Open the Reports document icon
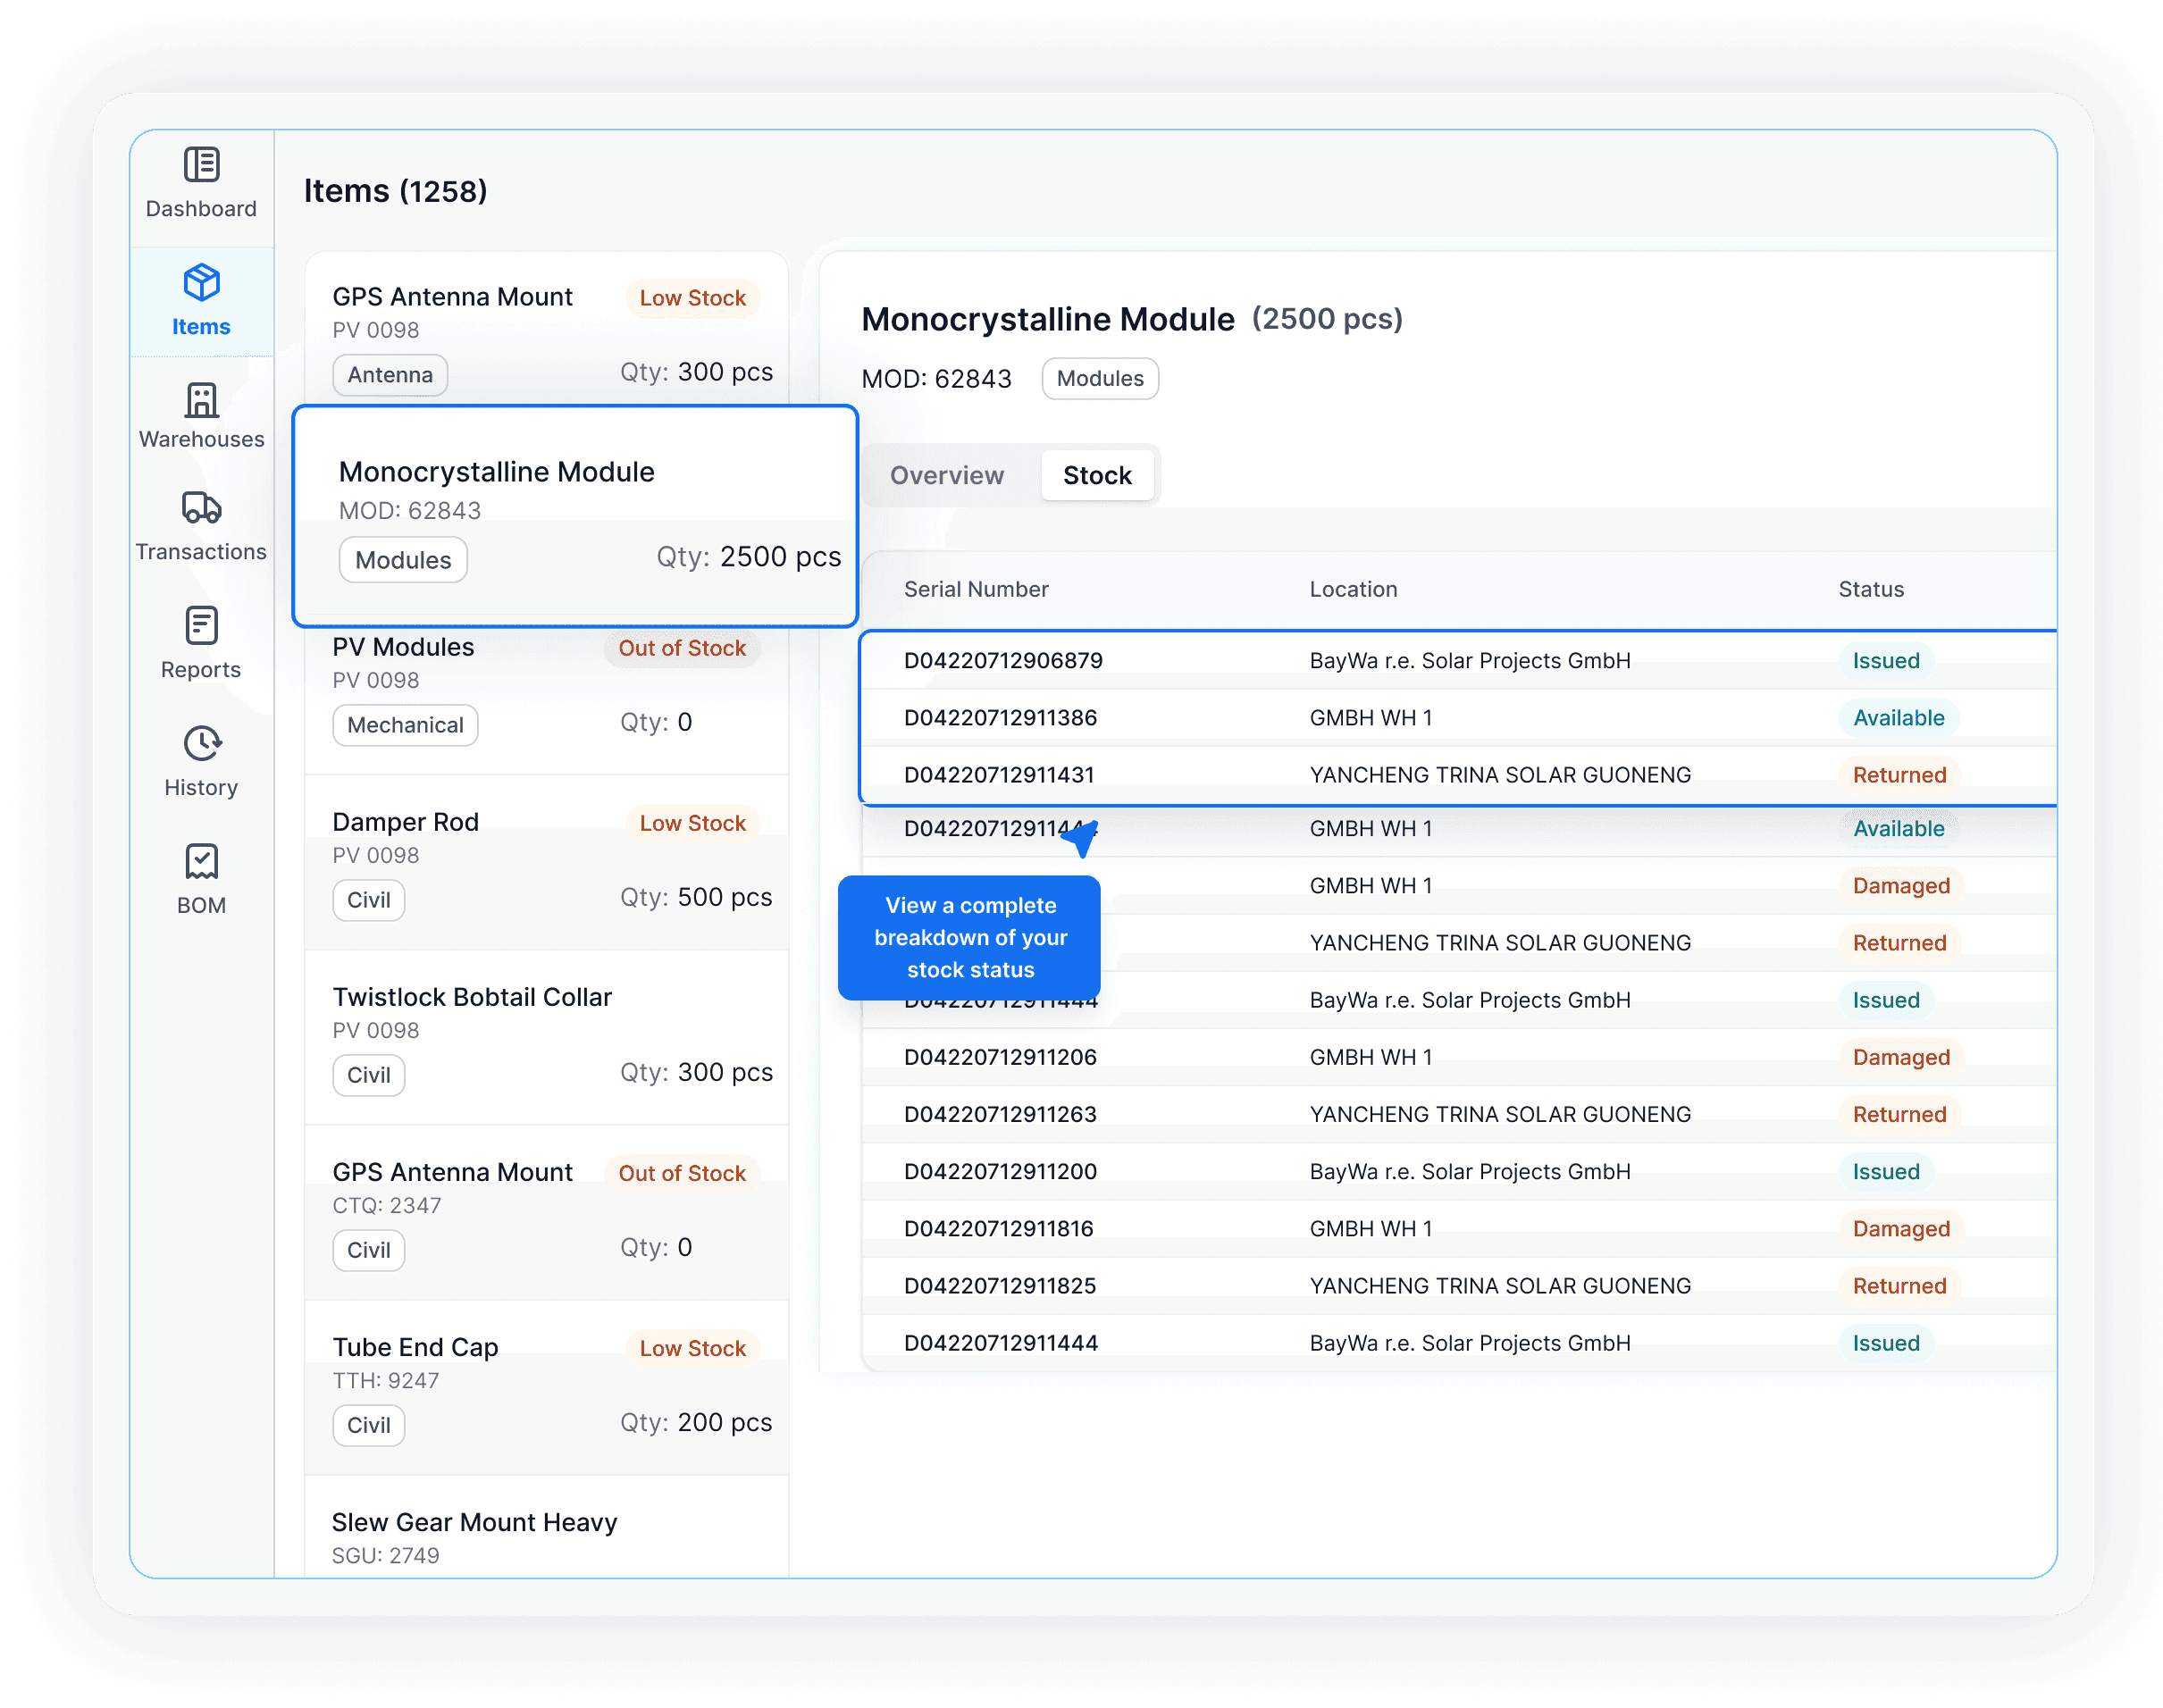This screenshot has height=1708, width=2163. pos(201,626)
